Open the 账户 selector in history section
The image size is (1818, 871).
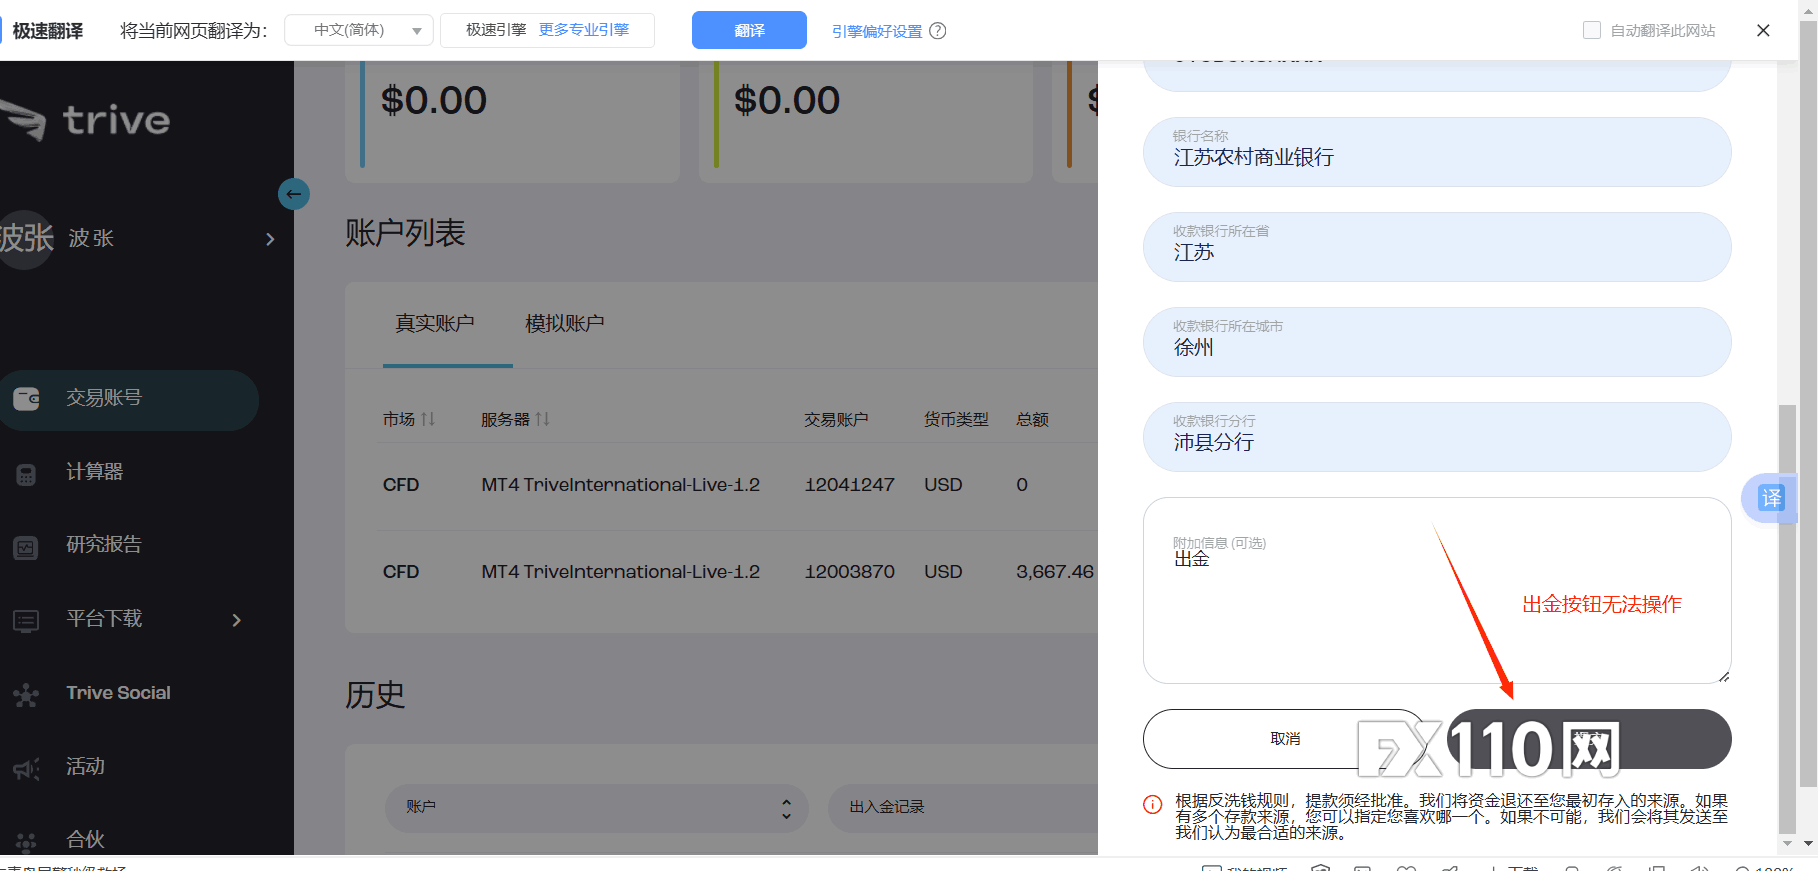click(598, 808)
